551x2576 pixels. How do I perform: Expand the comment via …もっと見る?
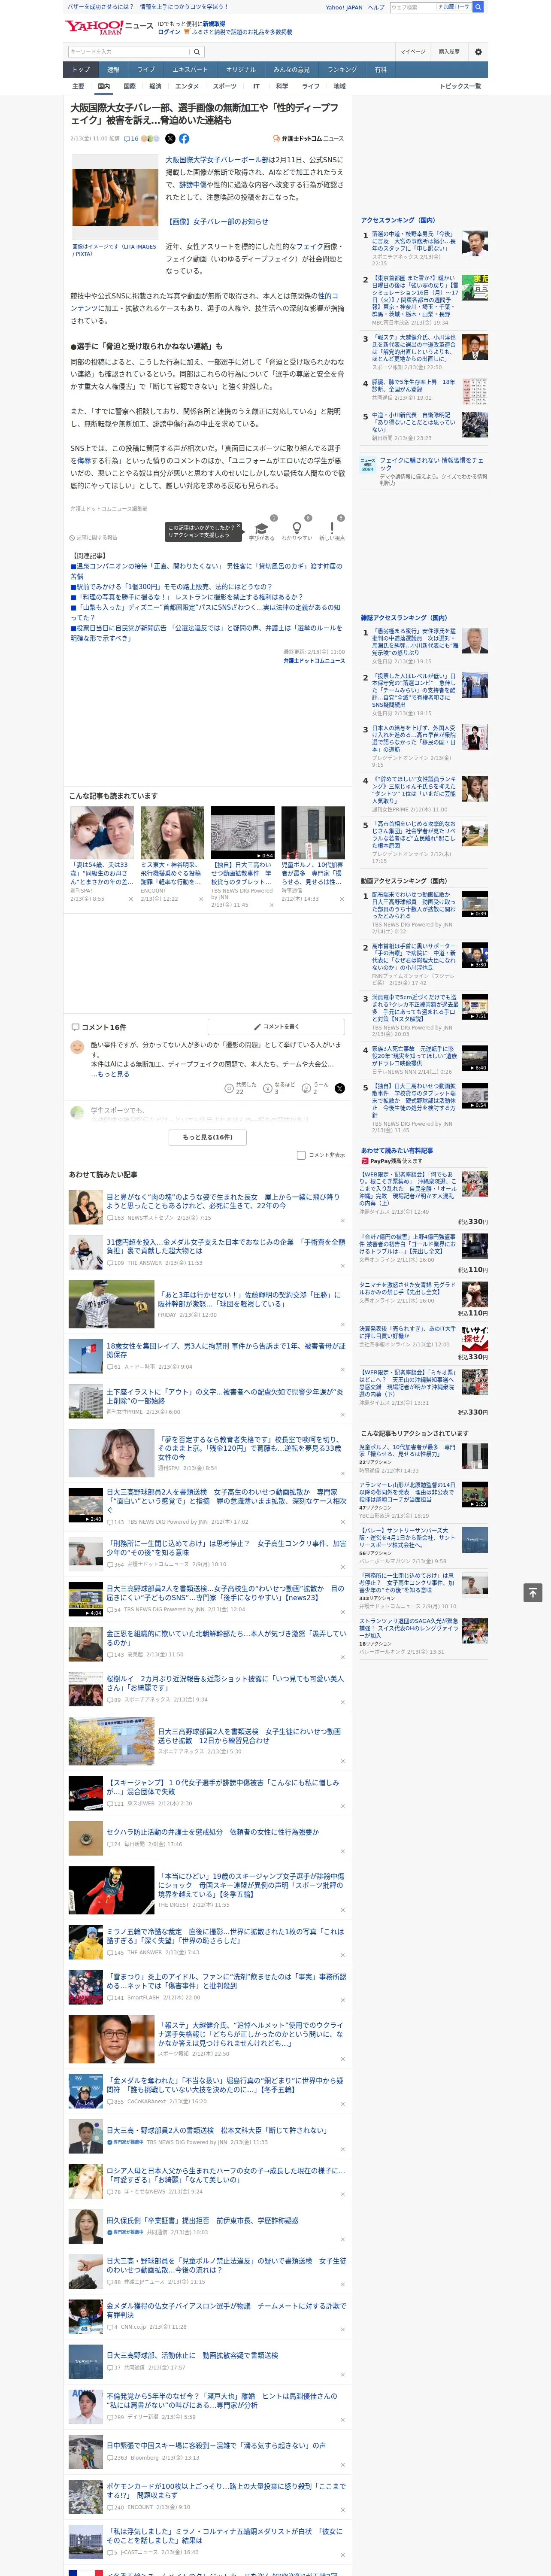(x=110, y=1074)
